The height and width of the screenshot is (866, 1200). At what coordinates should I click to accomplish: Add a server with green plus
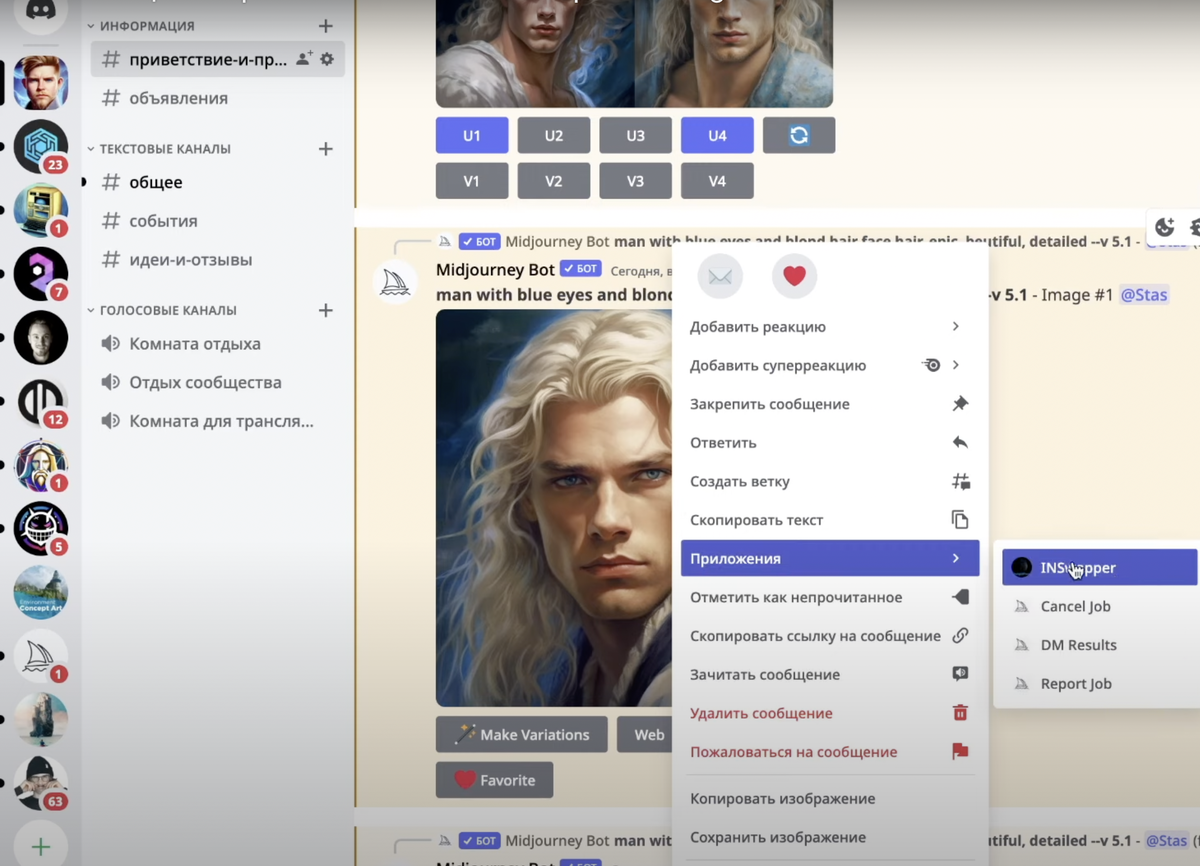(41, 846)
